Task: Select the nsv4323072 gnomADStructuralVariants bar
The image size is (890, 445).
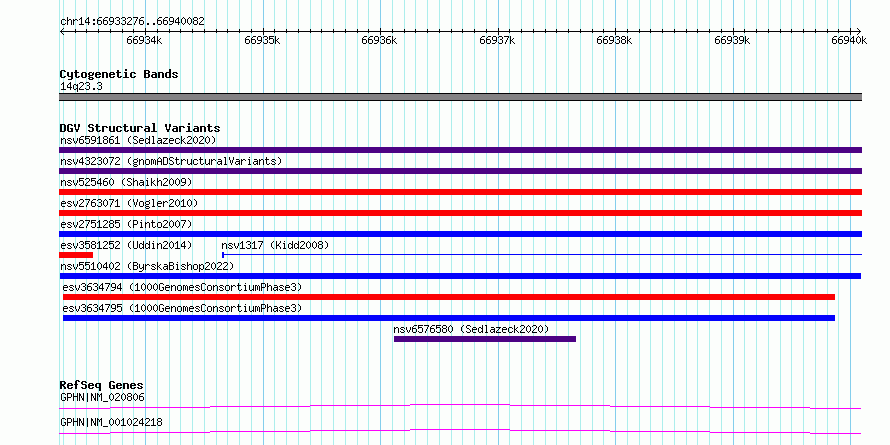Action: coord(460,171)
